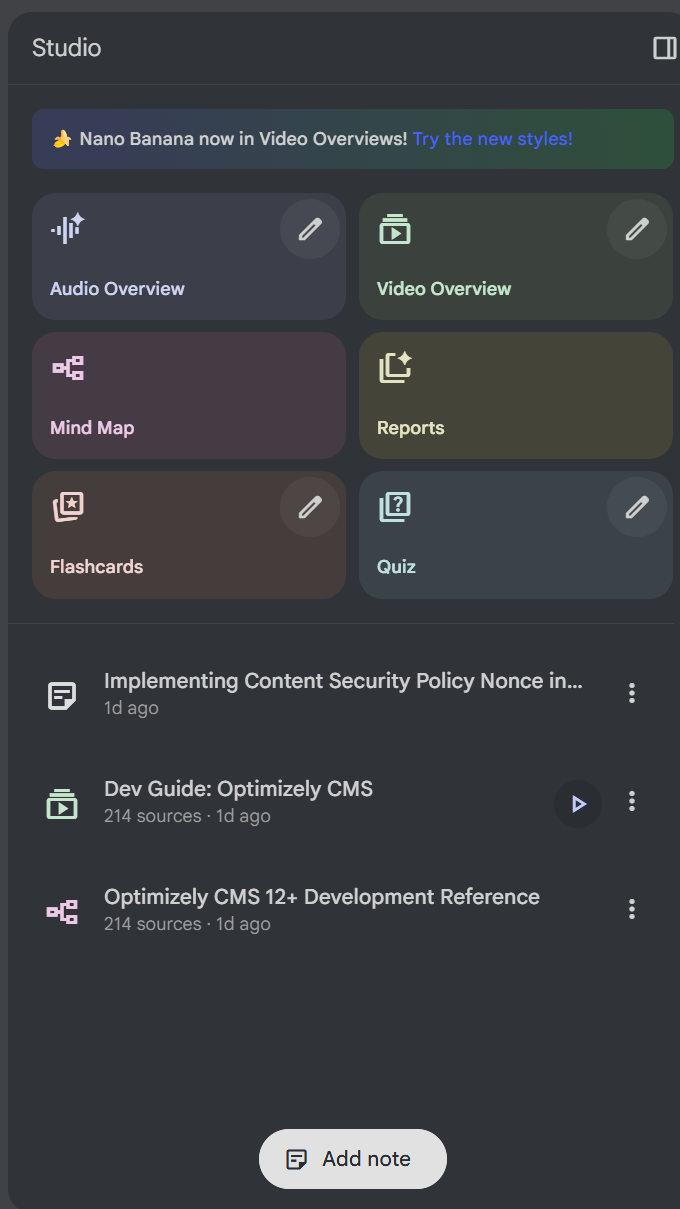Start Flashcards generation
680x1209 pixels.
pos(150,545)
